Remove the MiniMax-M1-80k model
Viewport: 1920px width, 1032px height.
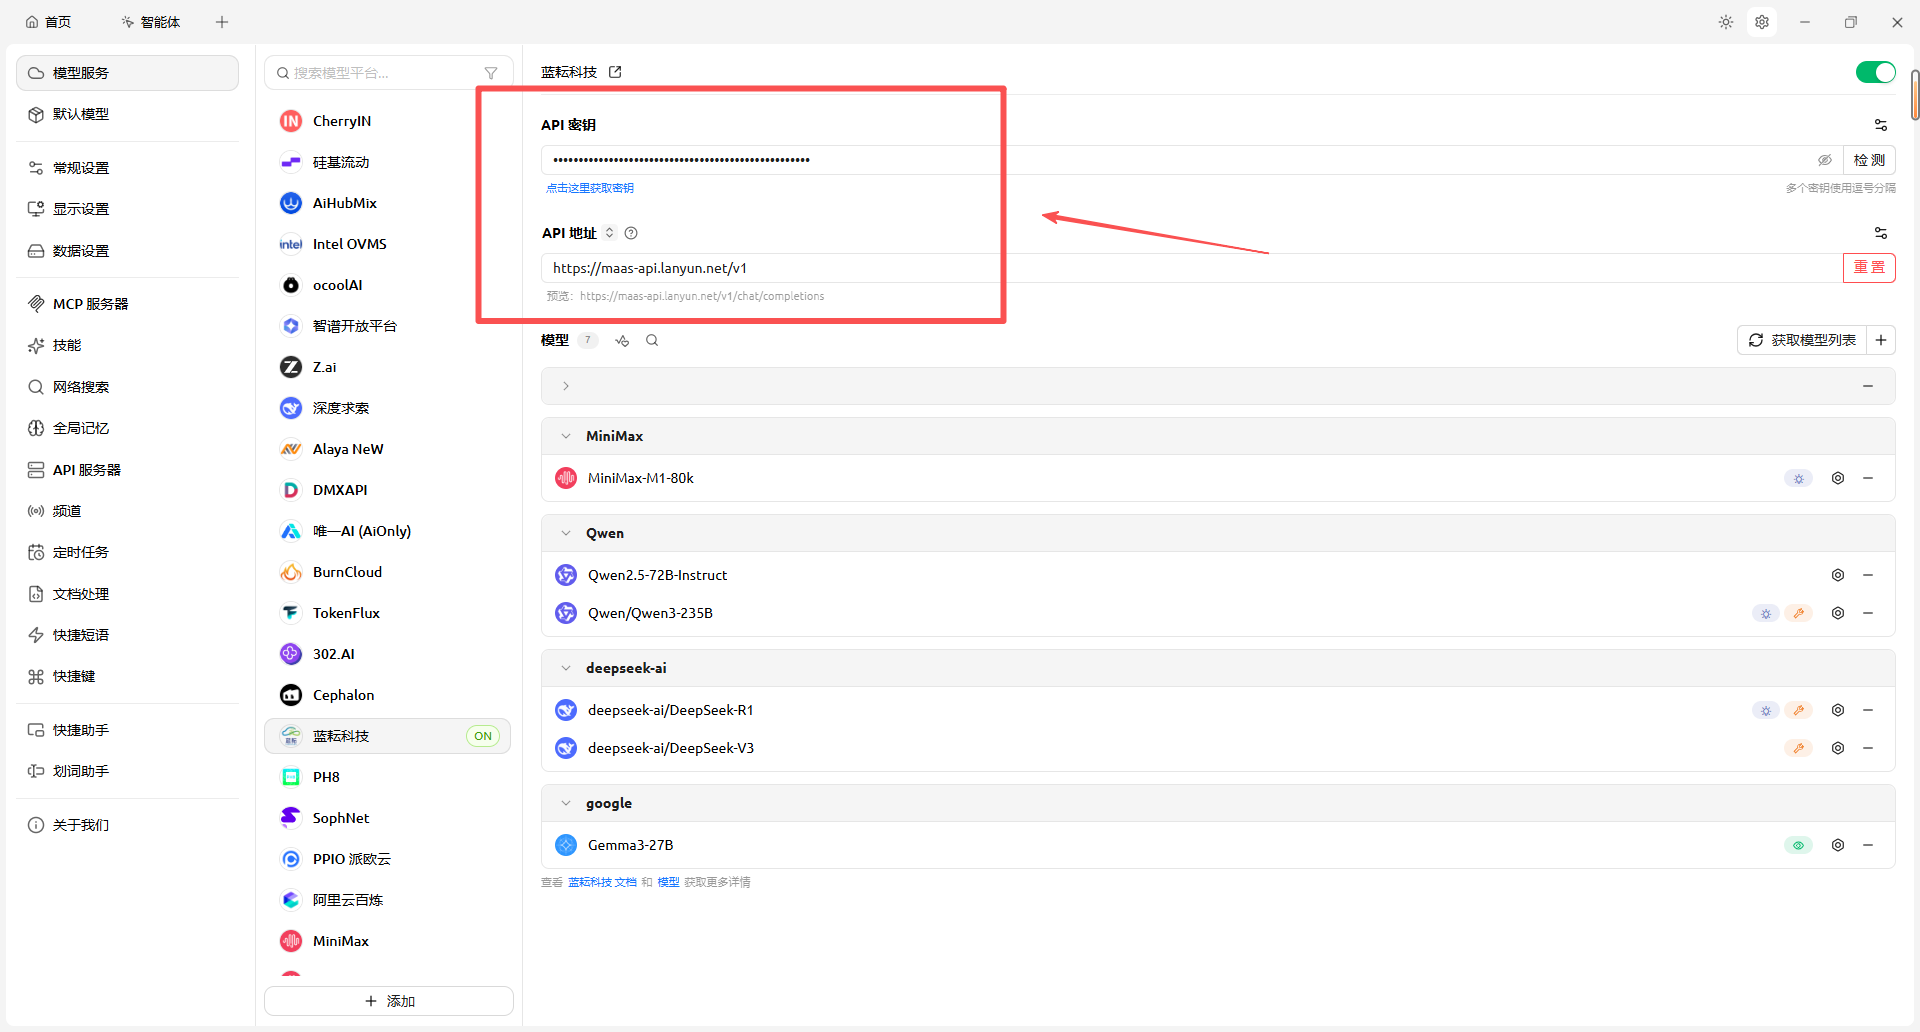click(x=1868, y=478)
